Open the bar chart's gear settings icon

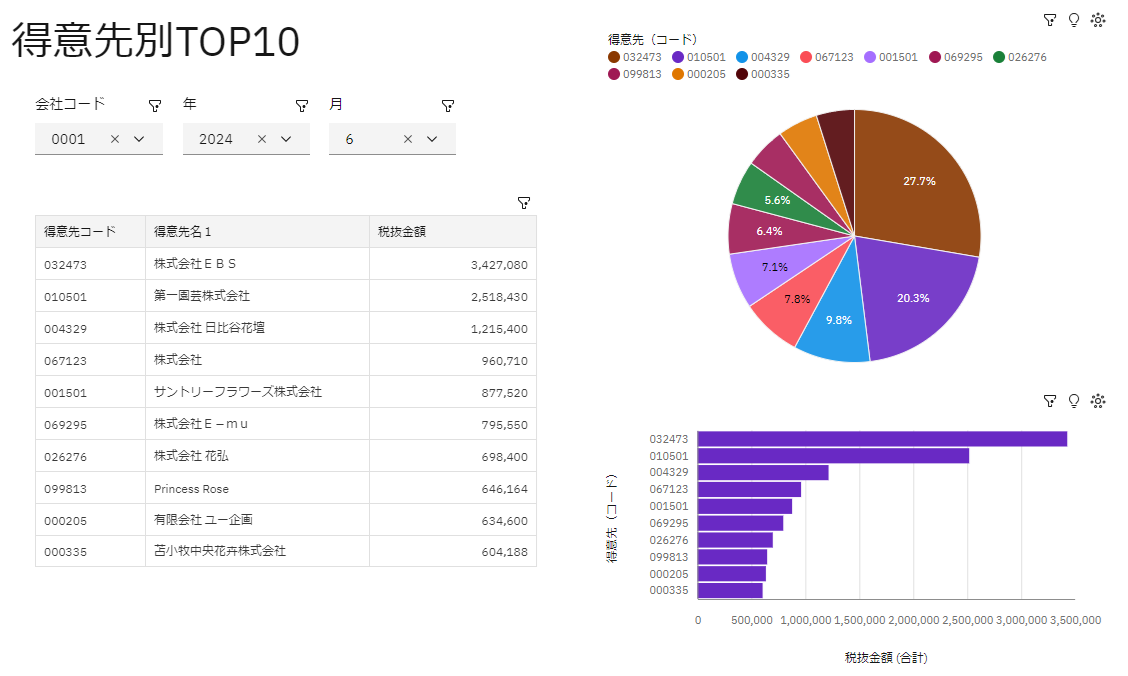pos(1098,401)
